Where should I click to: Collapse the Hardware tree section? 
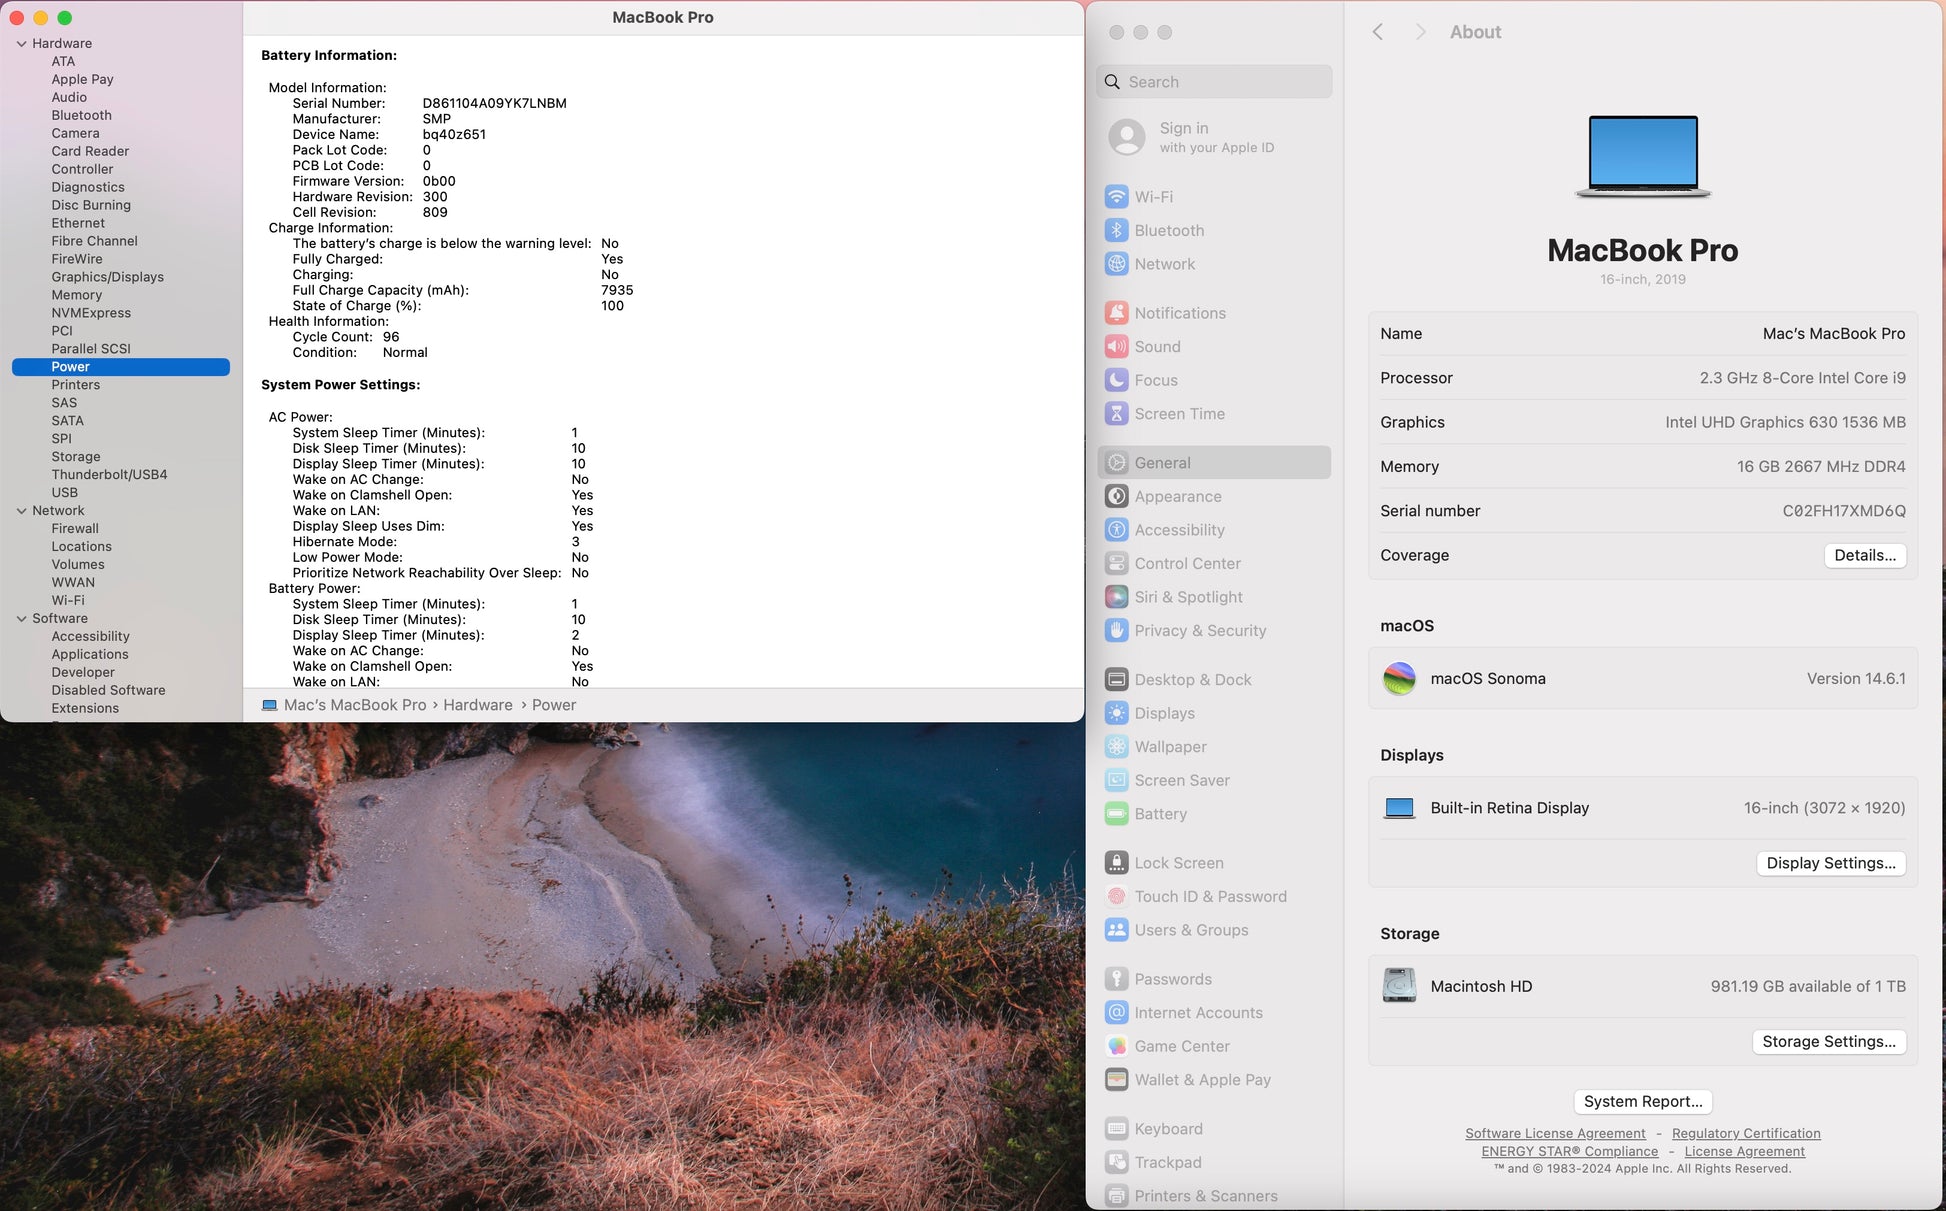[21, 44]
